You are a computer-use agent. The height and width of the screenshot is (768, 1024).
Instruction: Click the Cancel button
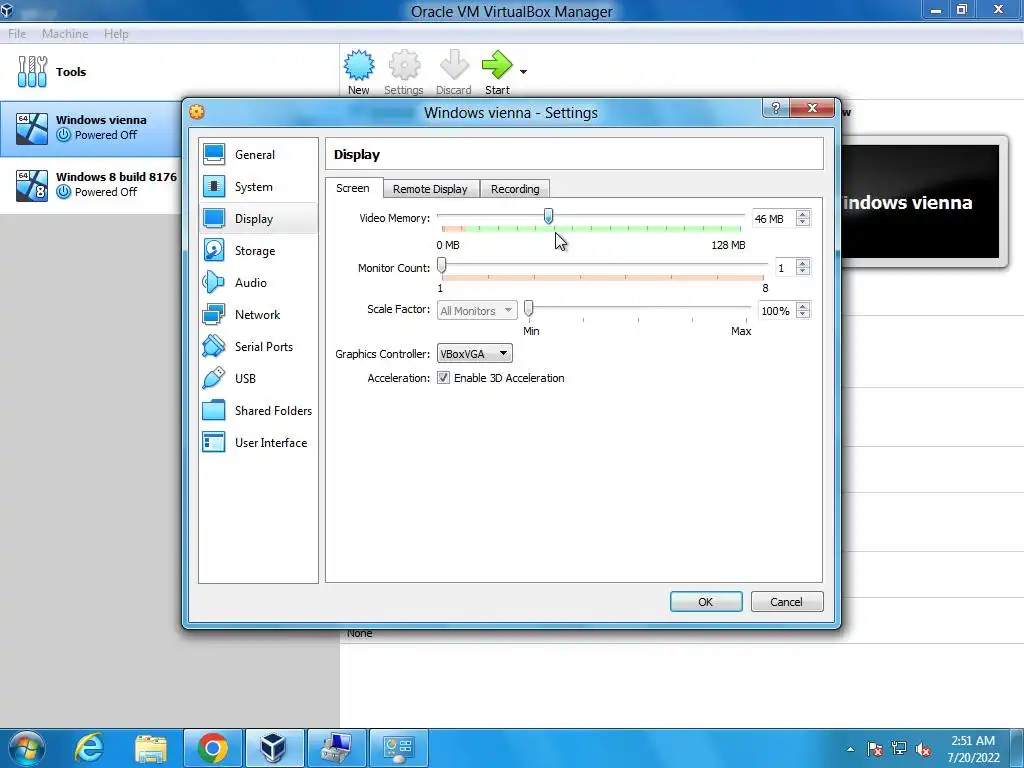786,601
